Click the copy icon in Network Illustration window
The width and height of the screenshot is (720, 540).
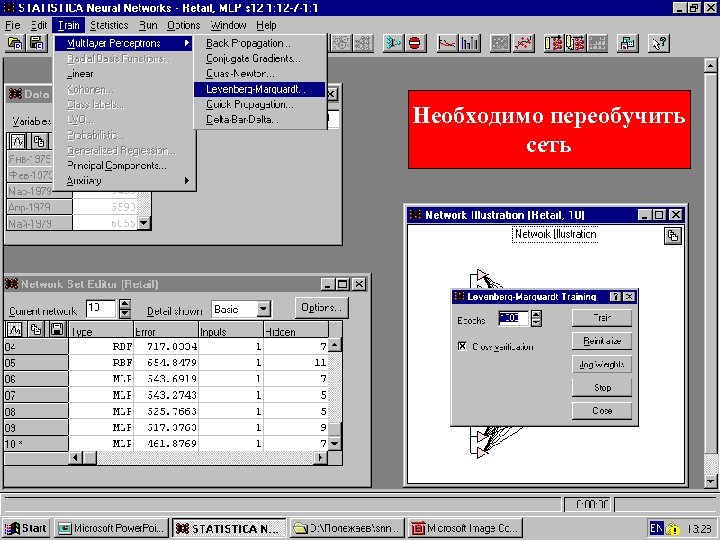[x=673, y=236]
